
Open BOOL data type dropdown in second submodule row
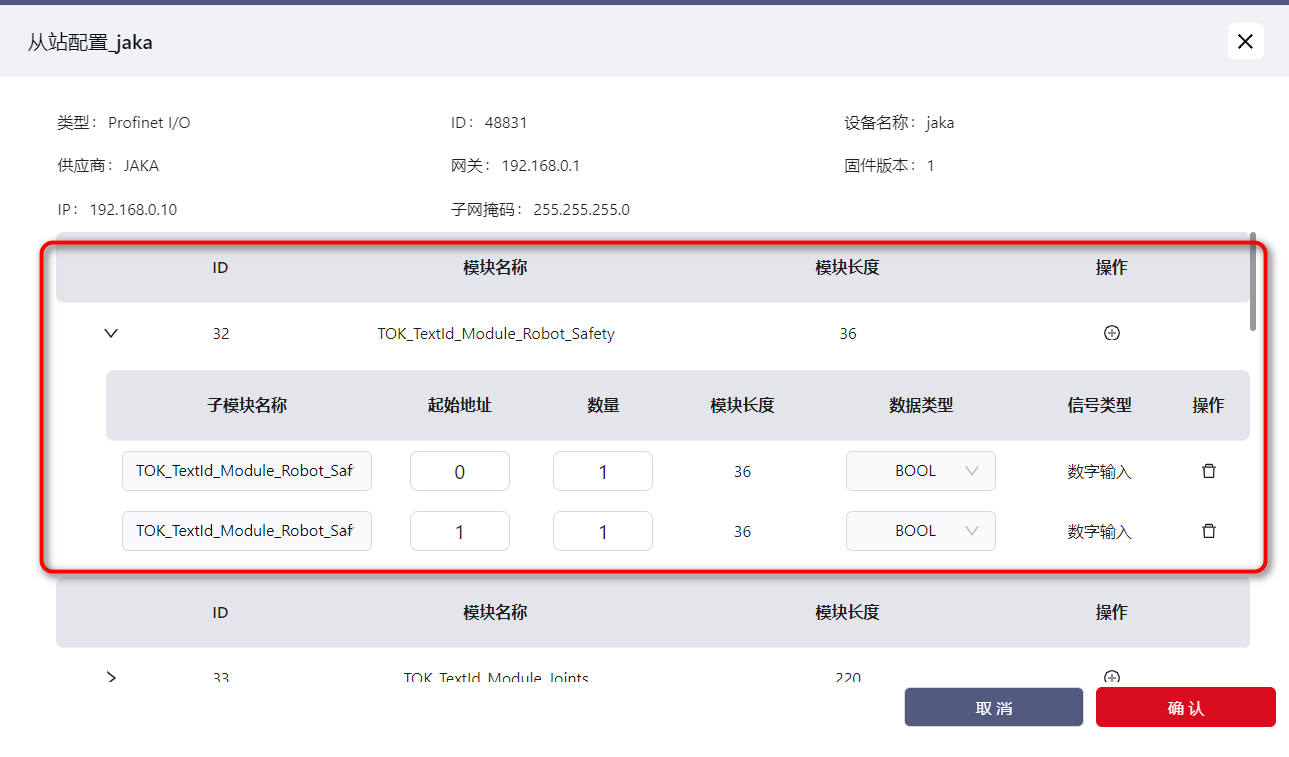(920, 531)
